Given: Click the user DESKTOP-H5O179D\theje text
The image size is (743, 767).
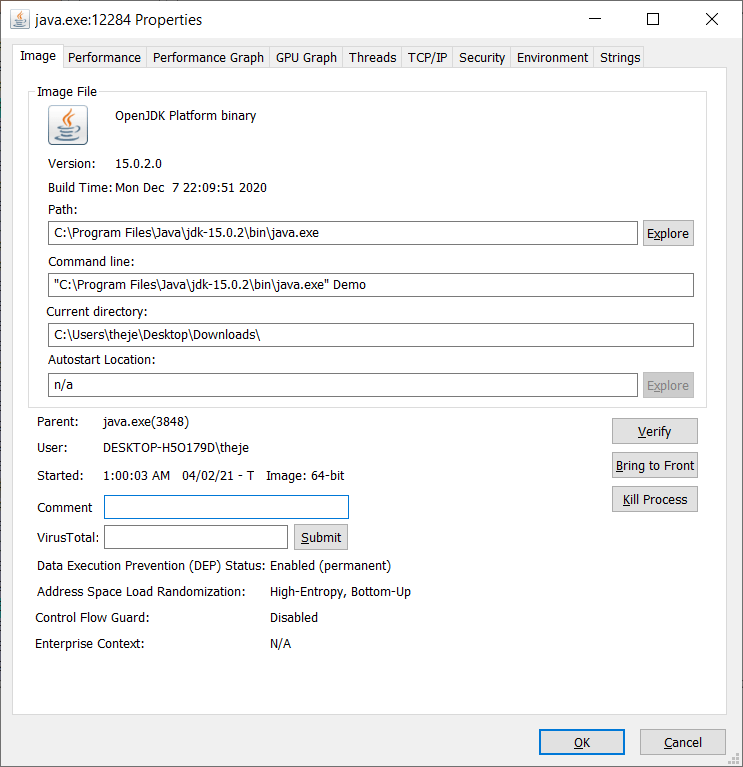Looking at the screenshot, I should (x=176, y=448).
